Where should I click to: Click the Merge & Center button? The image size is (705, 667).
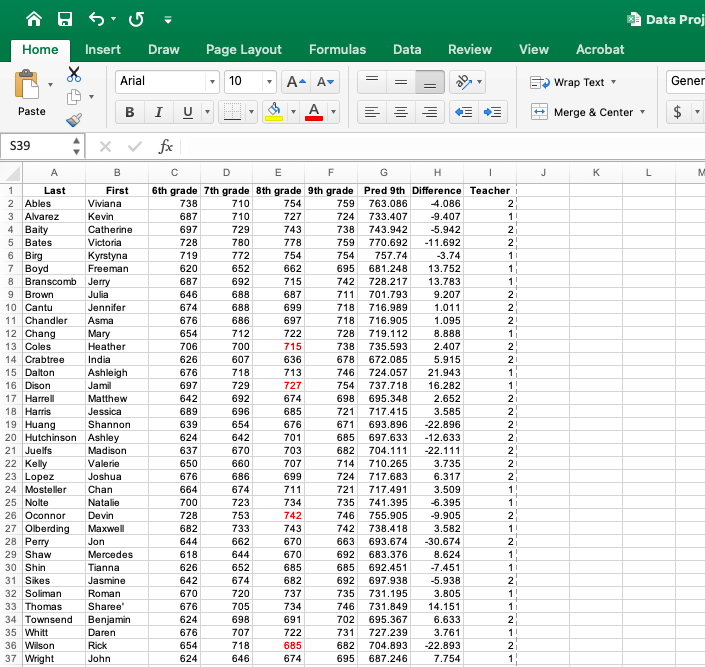[x=582, y=112]
